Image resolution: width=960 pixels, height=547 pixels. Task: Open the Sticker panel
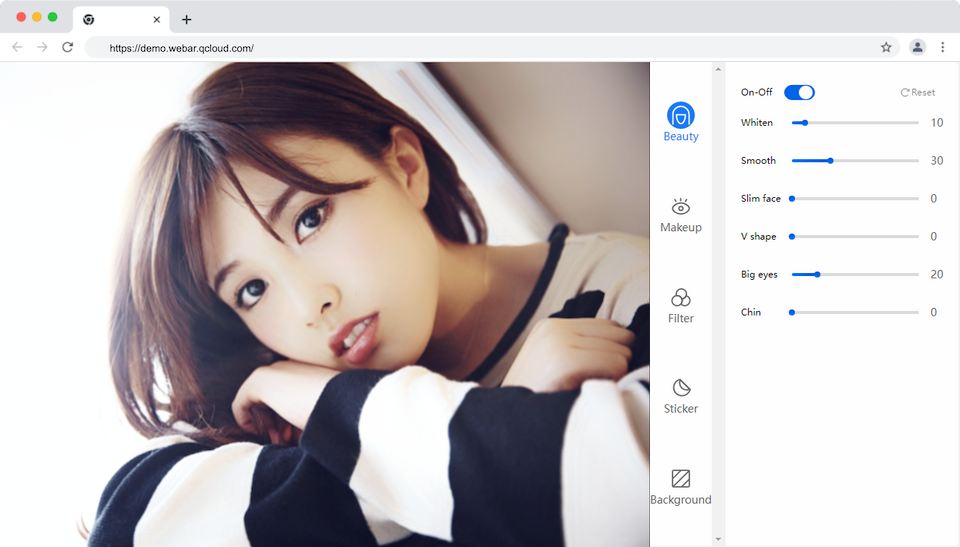click(x=681, y=388)
